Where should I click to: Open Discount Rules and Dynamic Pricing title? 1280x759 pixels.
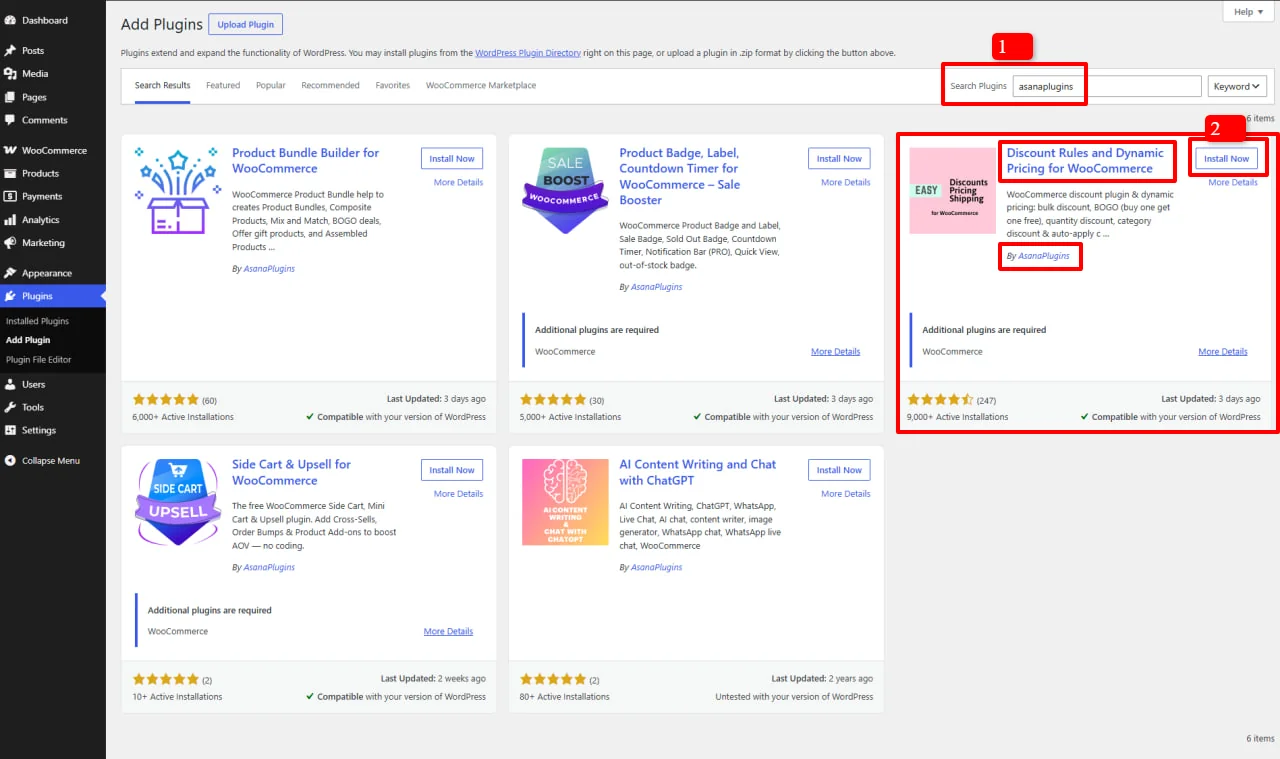[1085, 161]
